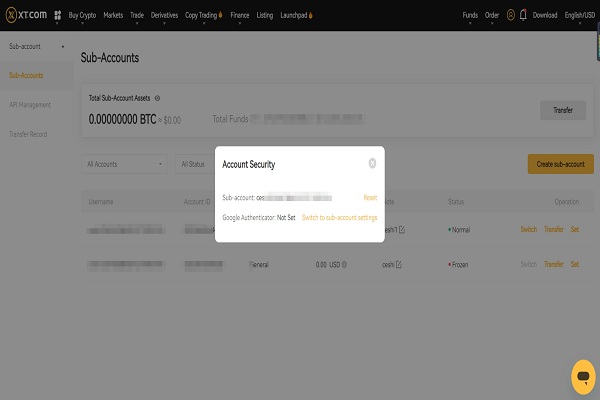Open English/USD language selector
The width and height of the screenshot is (600, 400).
[580, 15]
